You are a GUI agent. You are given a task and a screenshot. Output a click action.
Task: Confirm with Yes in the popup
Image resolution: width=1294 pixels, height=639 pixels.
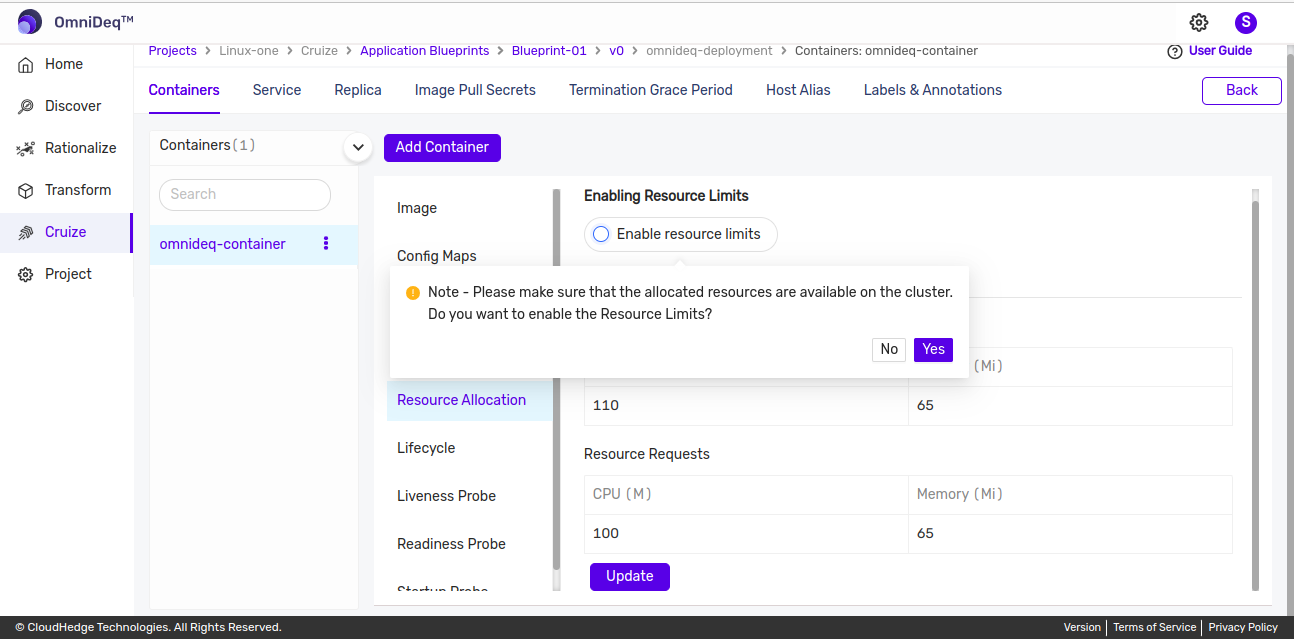pos(933,349)
